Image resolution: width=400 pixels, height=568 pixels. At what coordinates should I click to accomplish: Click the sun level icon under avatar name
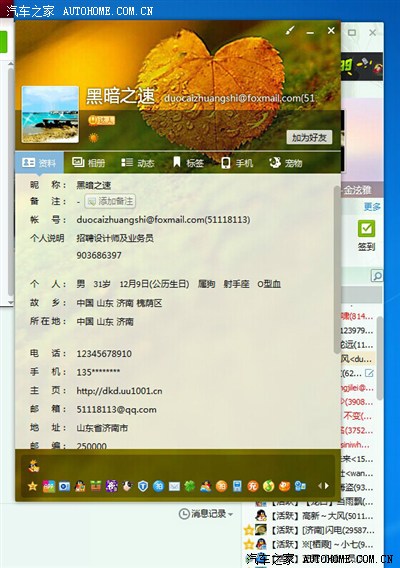pos(93,138)
